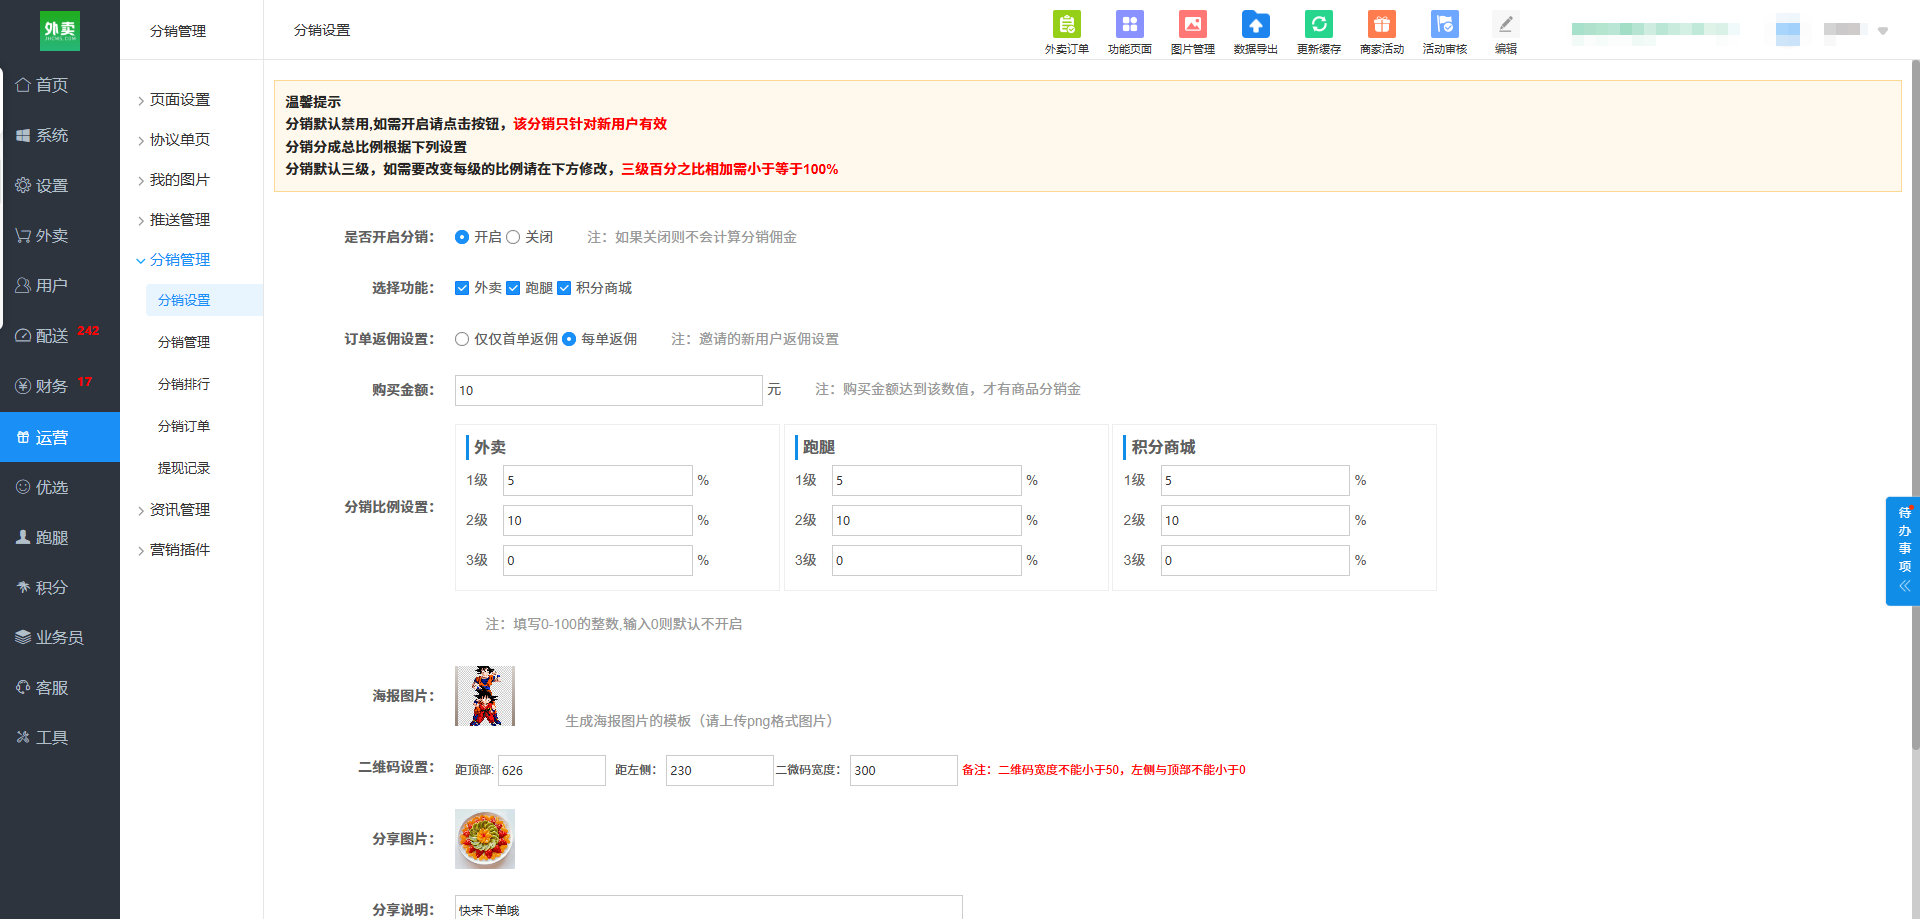Select 运营 in the dark sidebar

coord(60,437)
